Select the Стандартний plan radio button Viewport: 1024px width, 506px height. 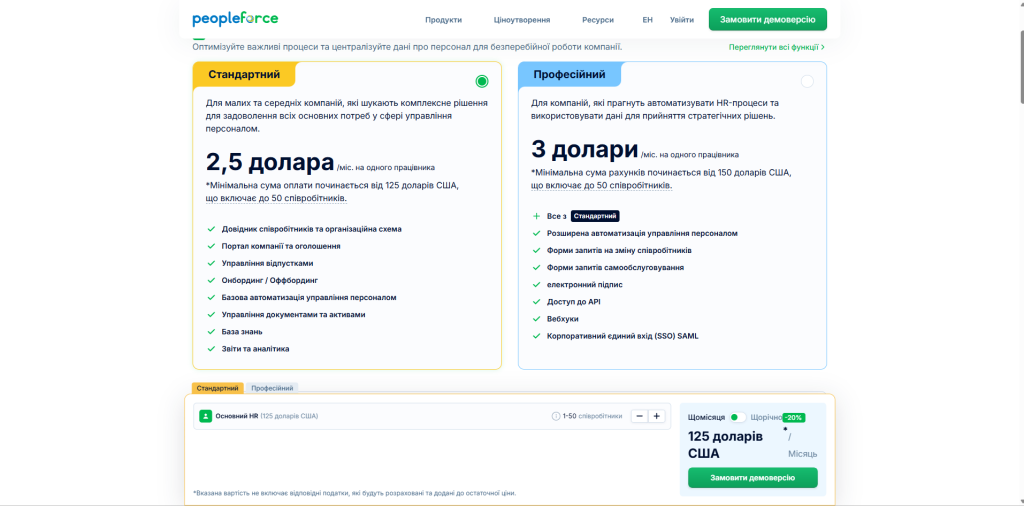[482, 81]
